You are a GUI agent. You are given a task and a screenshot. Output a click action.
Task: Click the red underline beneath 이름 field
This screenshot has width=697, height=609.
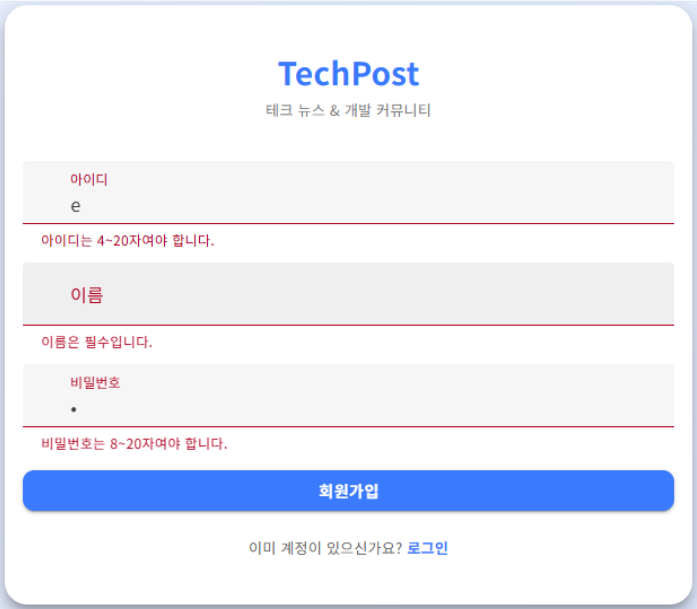click(348, 325)
